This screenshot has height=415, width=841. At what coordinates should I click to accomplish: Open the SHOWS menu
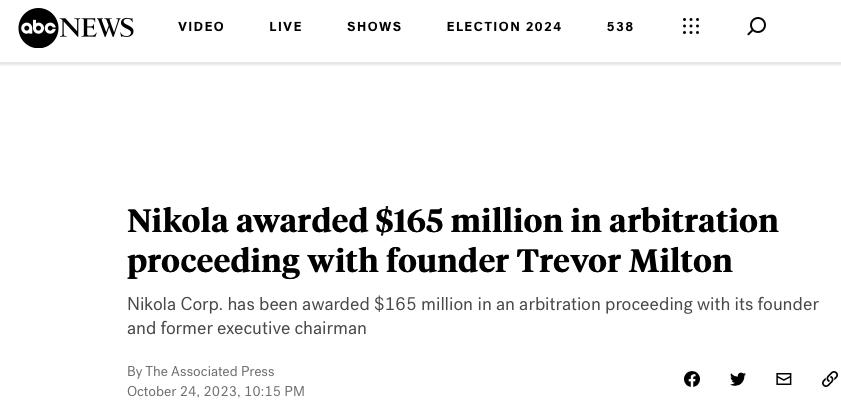click(374, 27)
